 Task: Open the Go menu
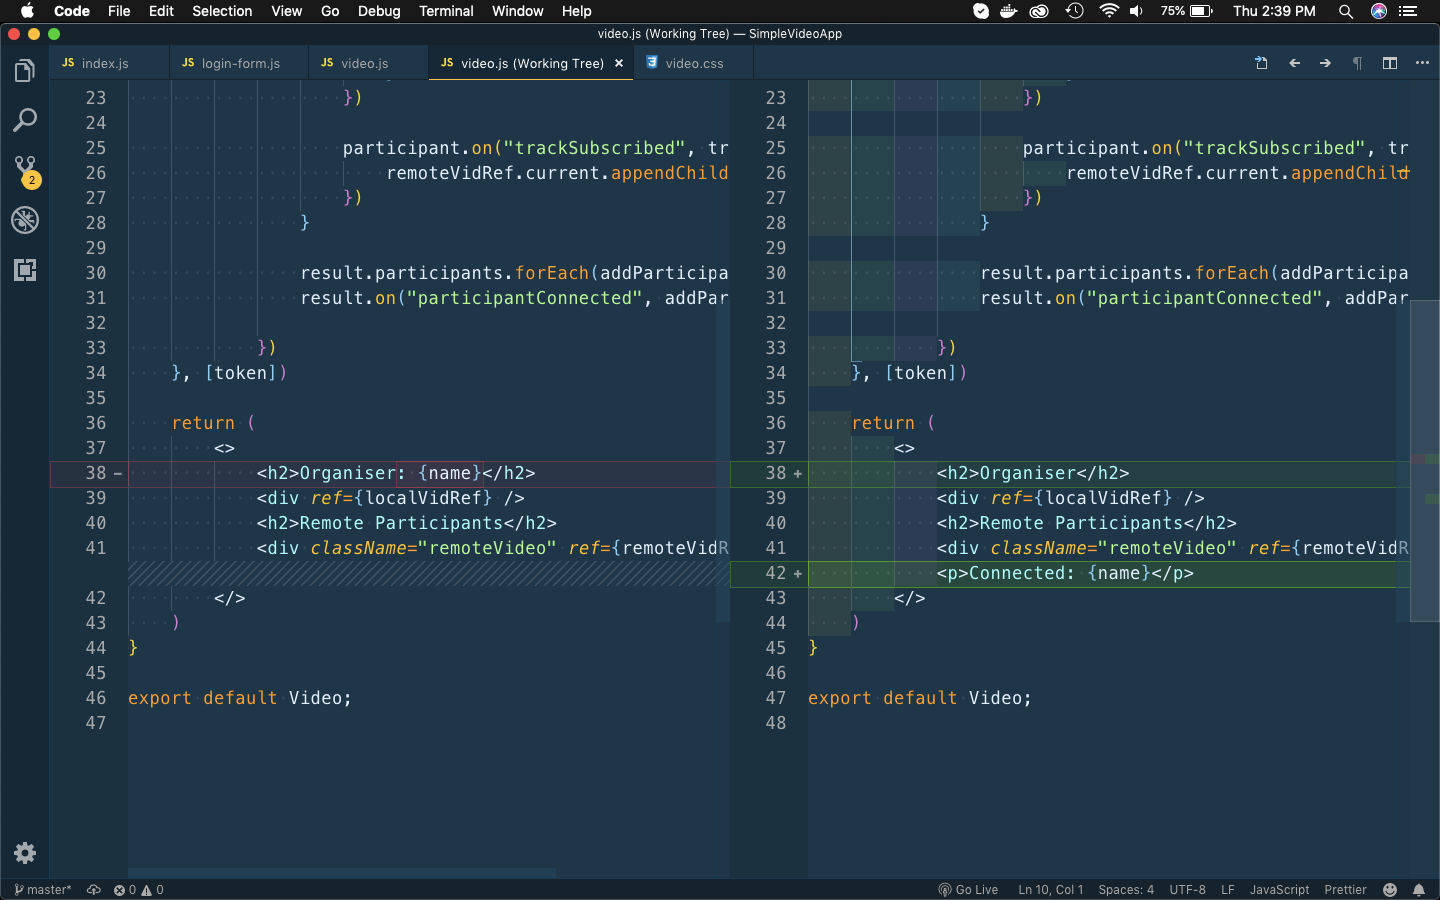tap(330, 11)
